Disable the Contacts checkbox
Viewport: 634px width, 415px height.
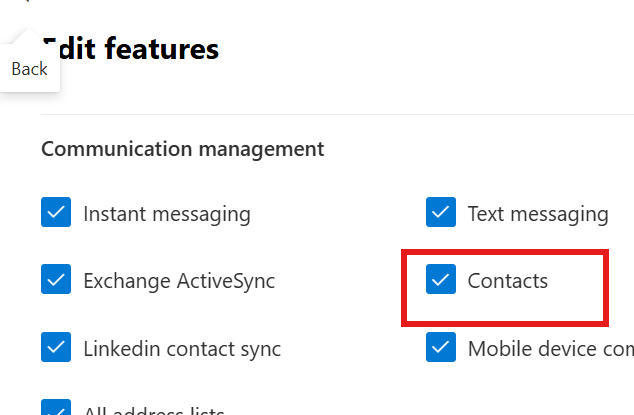(441, 279)
